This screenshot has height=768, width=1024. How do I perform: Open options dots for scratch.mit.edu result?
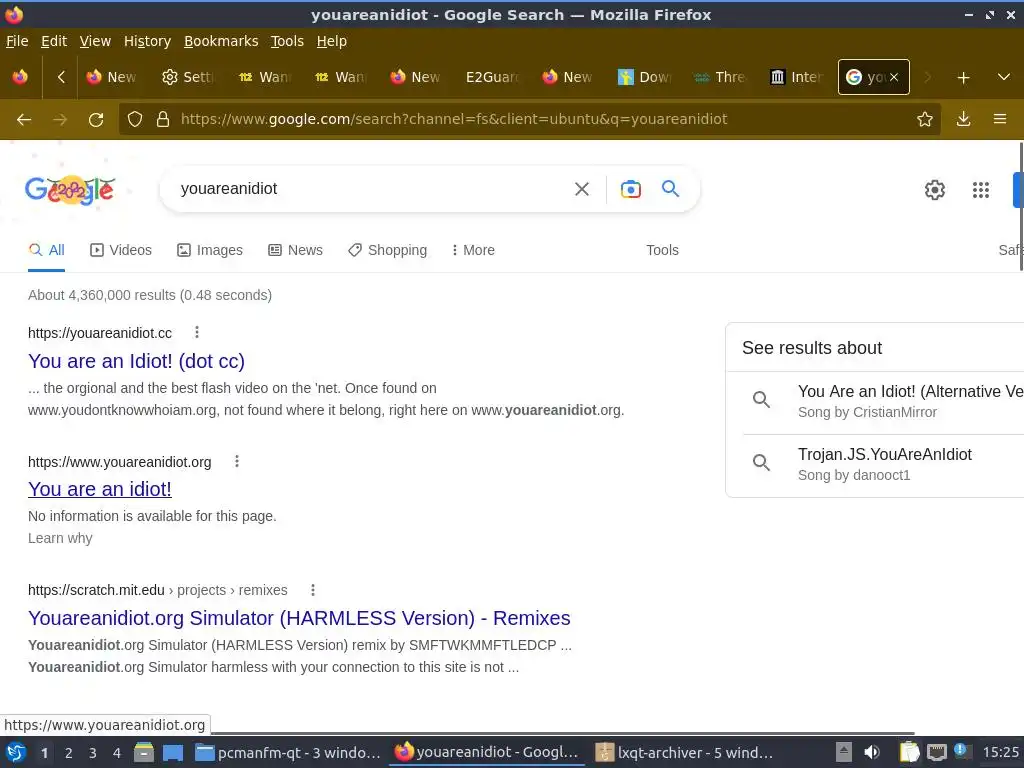(x=313, y=590)
